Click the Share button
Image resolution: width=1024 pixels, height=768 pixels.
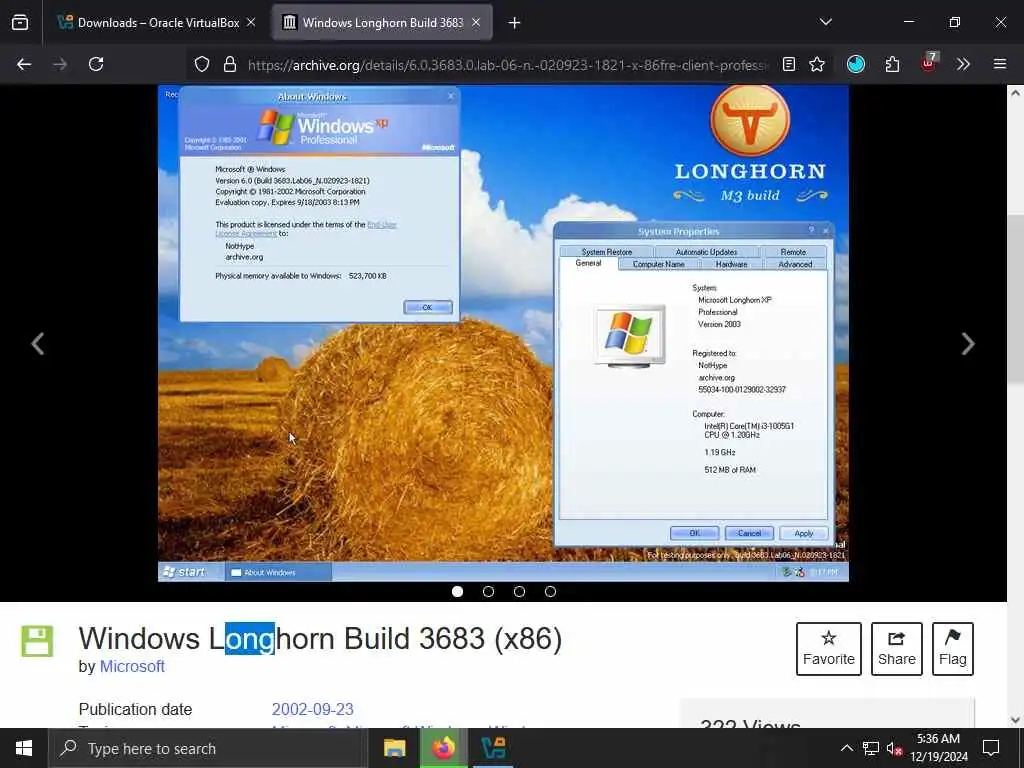[x=897, y=648]
